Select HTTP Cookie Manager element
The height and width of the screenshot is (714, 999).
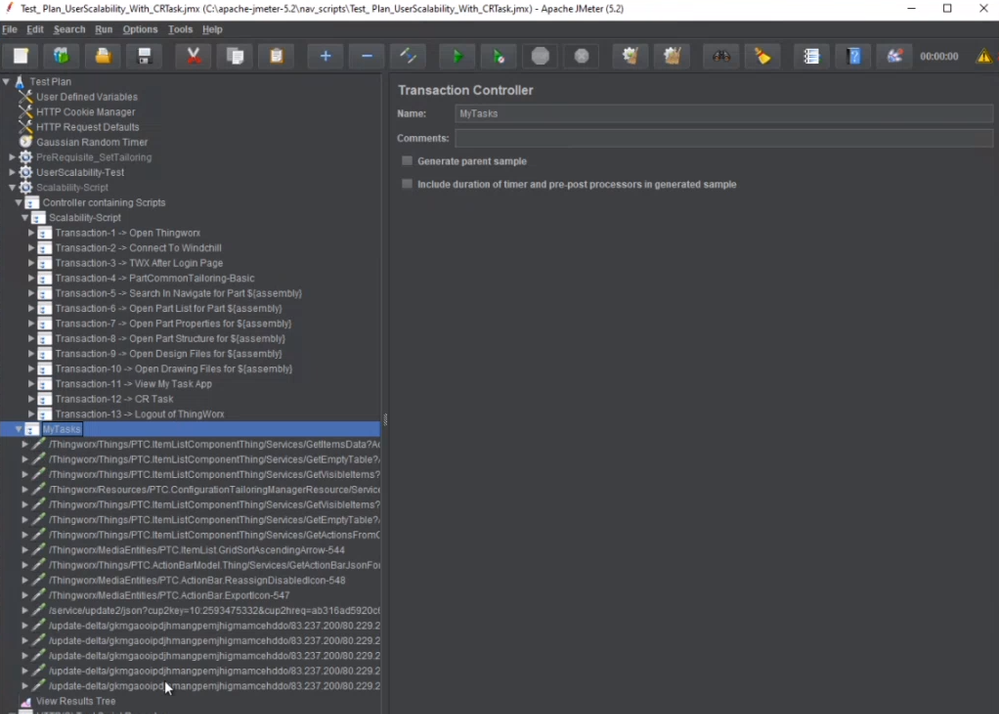coord(85,112)
